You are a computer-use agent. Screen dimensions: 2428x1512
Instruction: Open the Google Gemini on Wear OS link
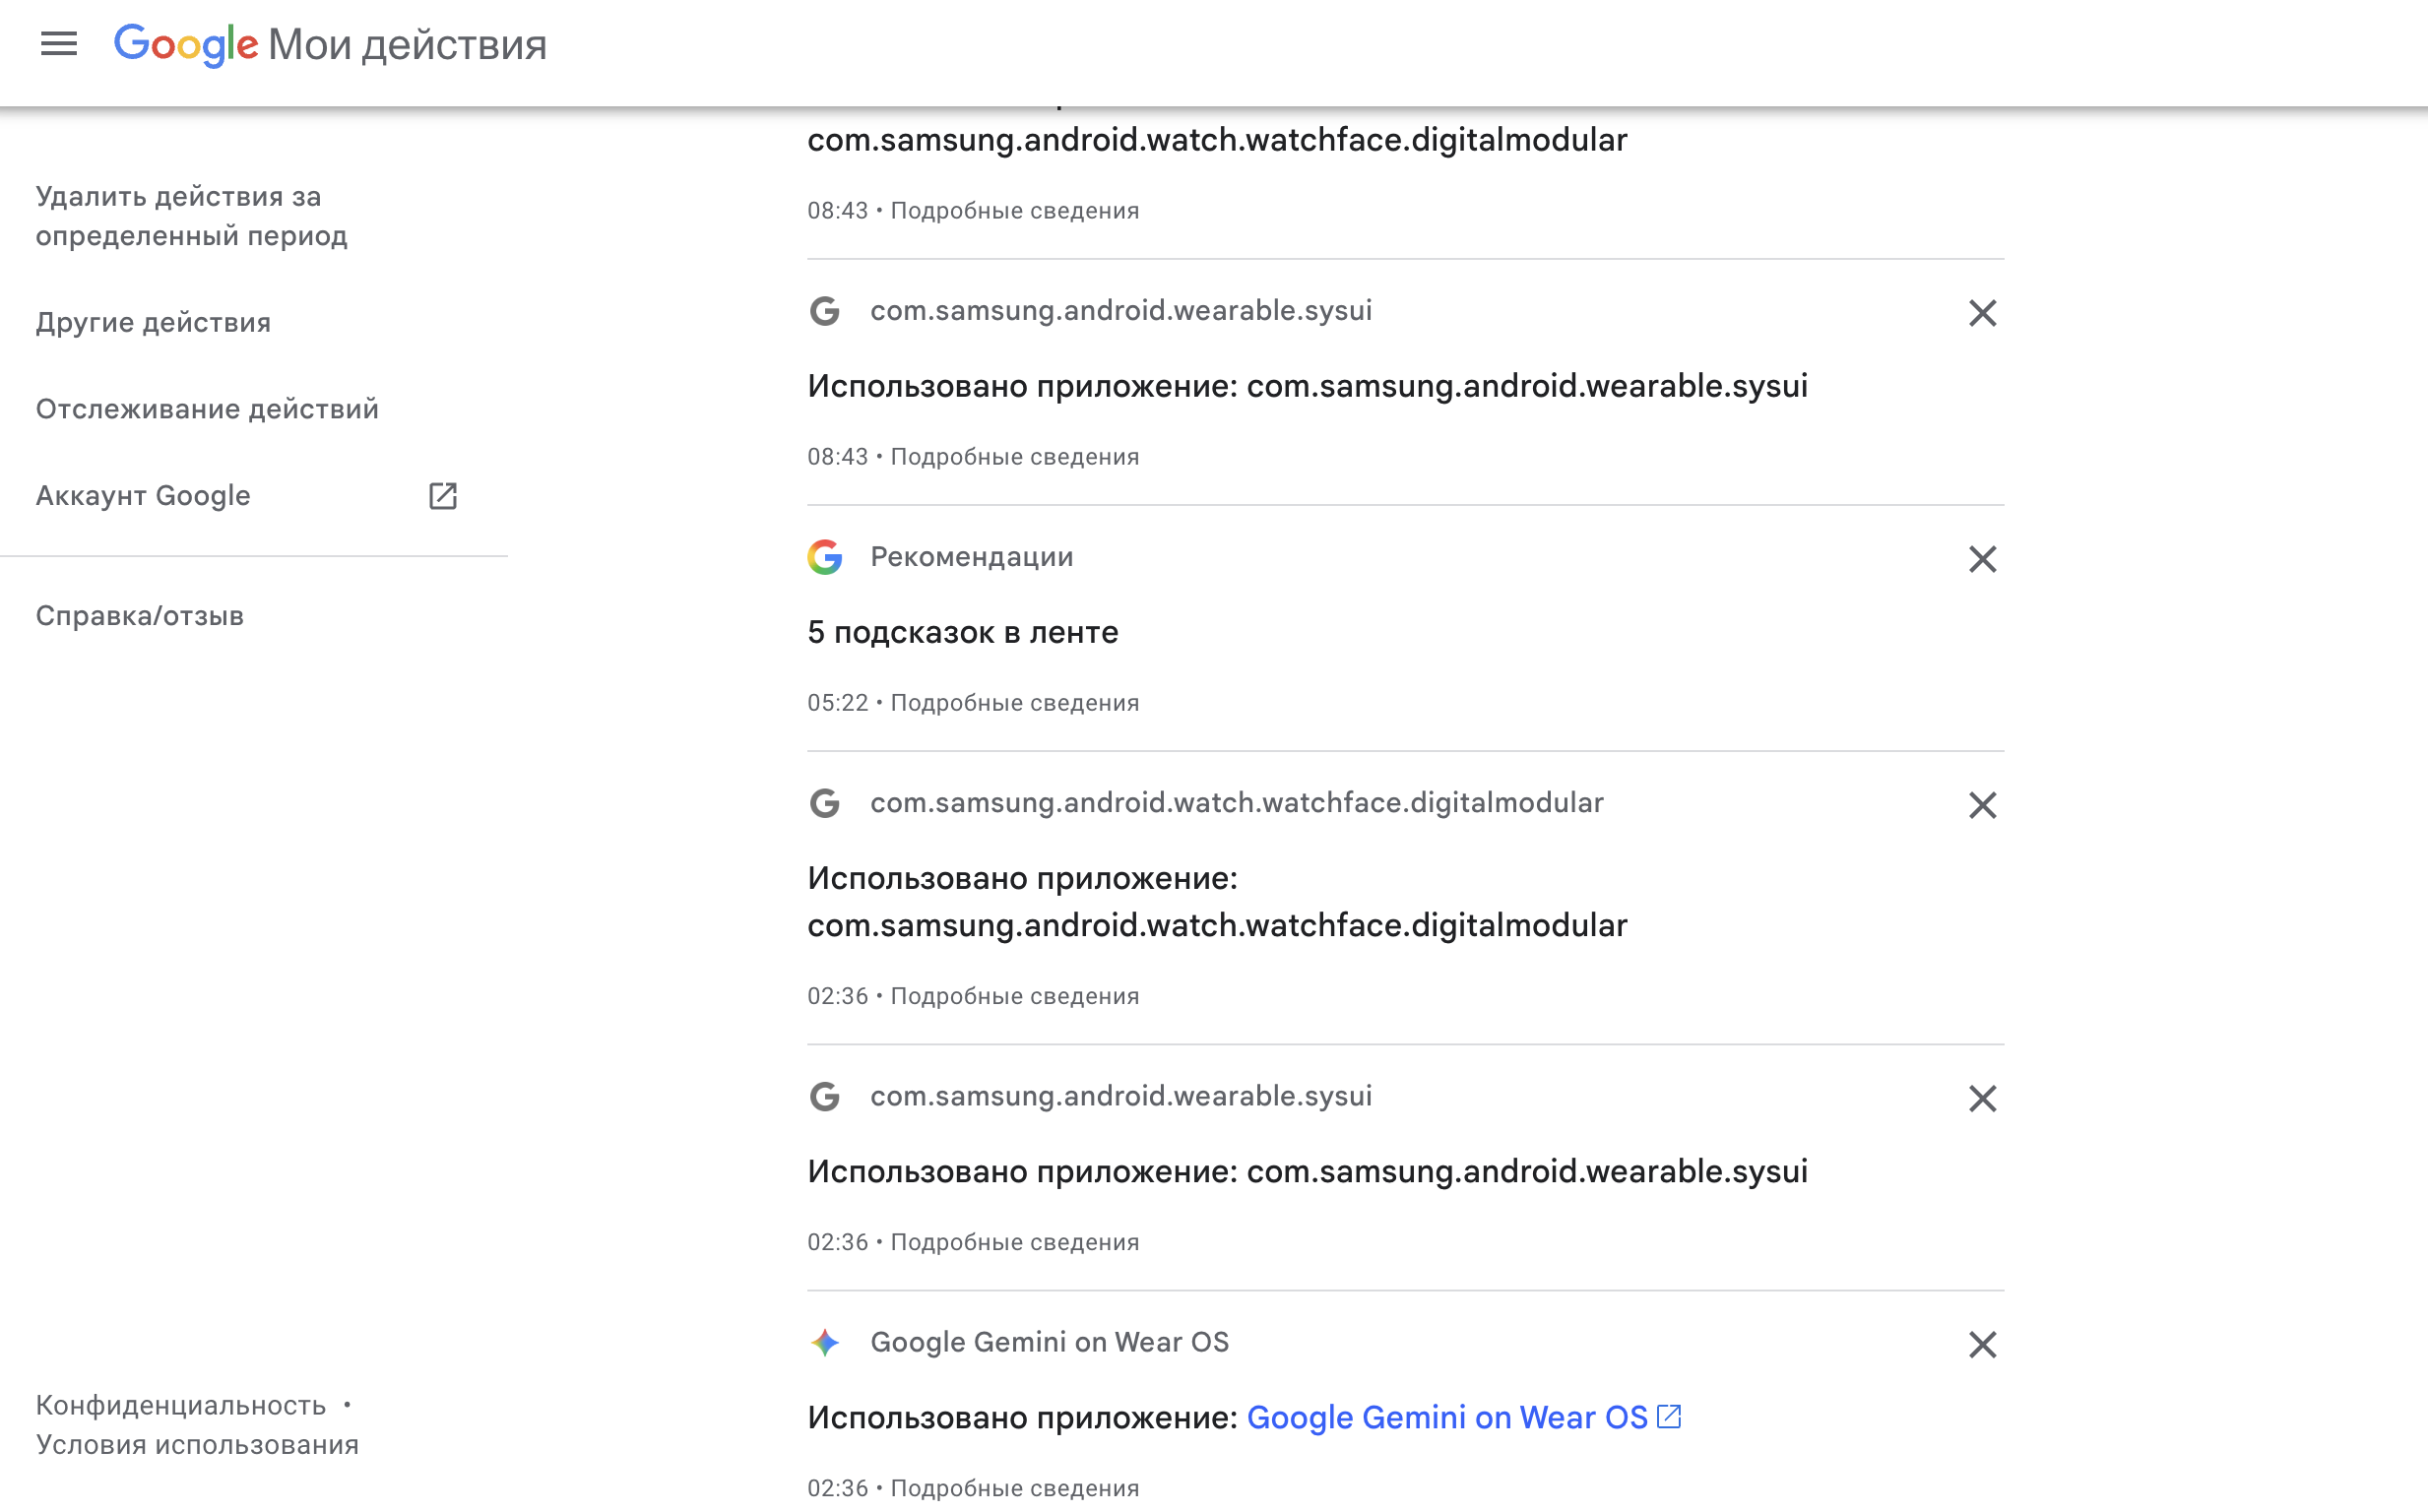[1446, 1417]
